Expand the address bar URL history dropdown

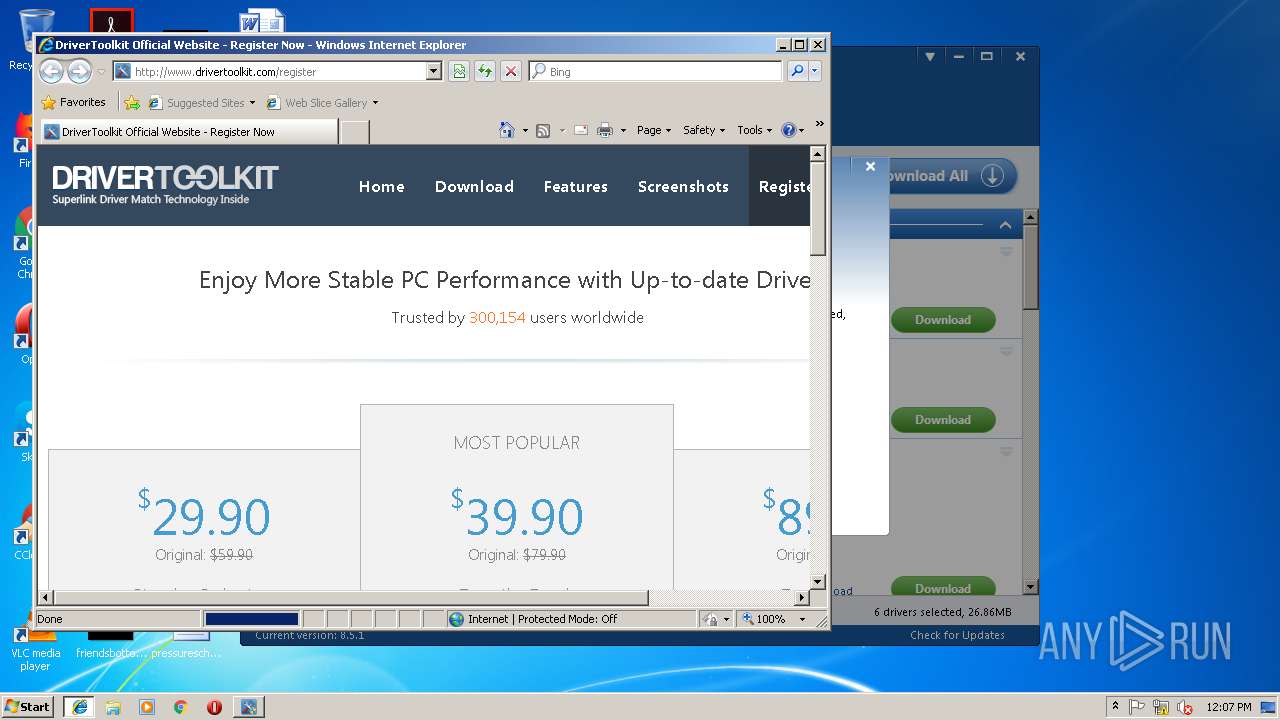(x=433, y=71)
